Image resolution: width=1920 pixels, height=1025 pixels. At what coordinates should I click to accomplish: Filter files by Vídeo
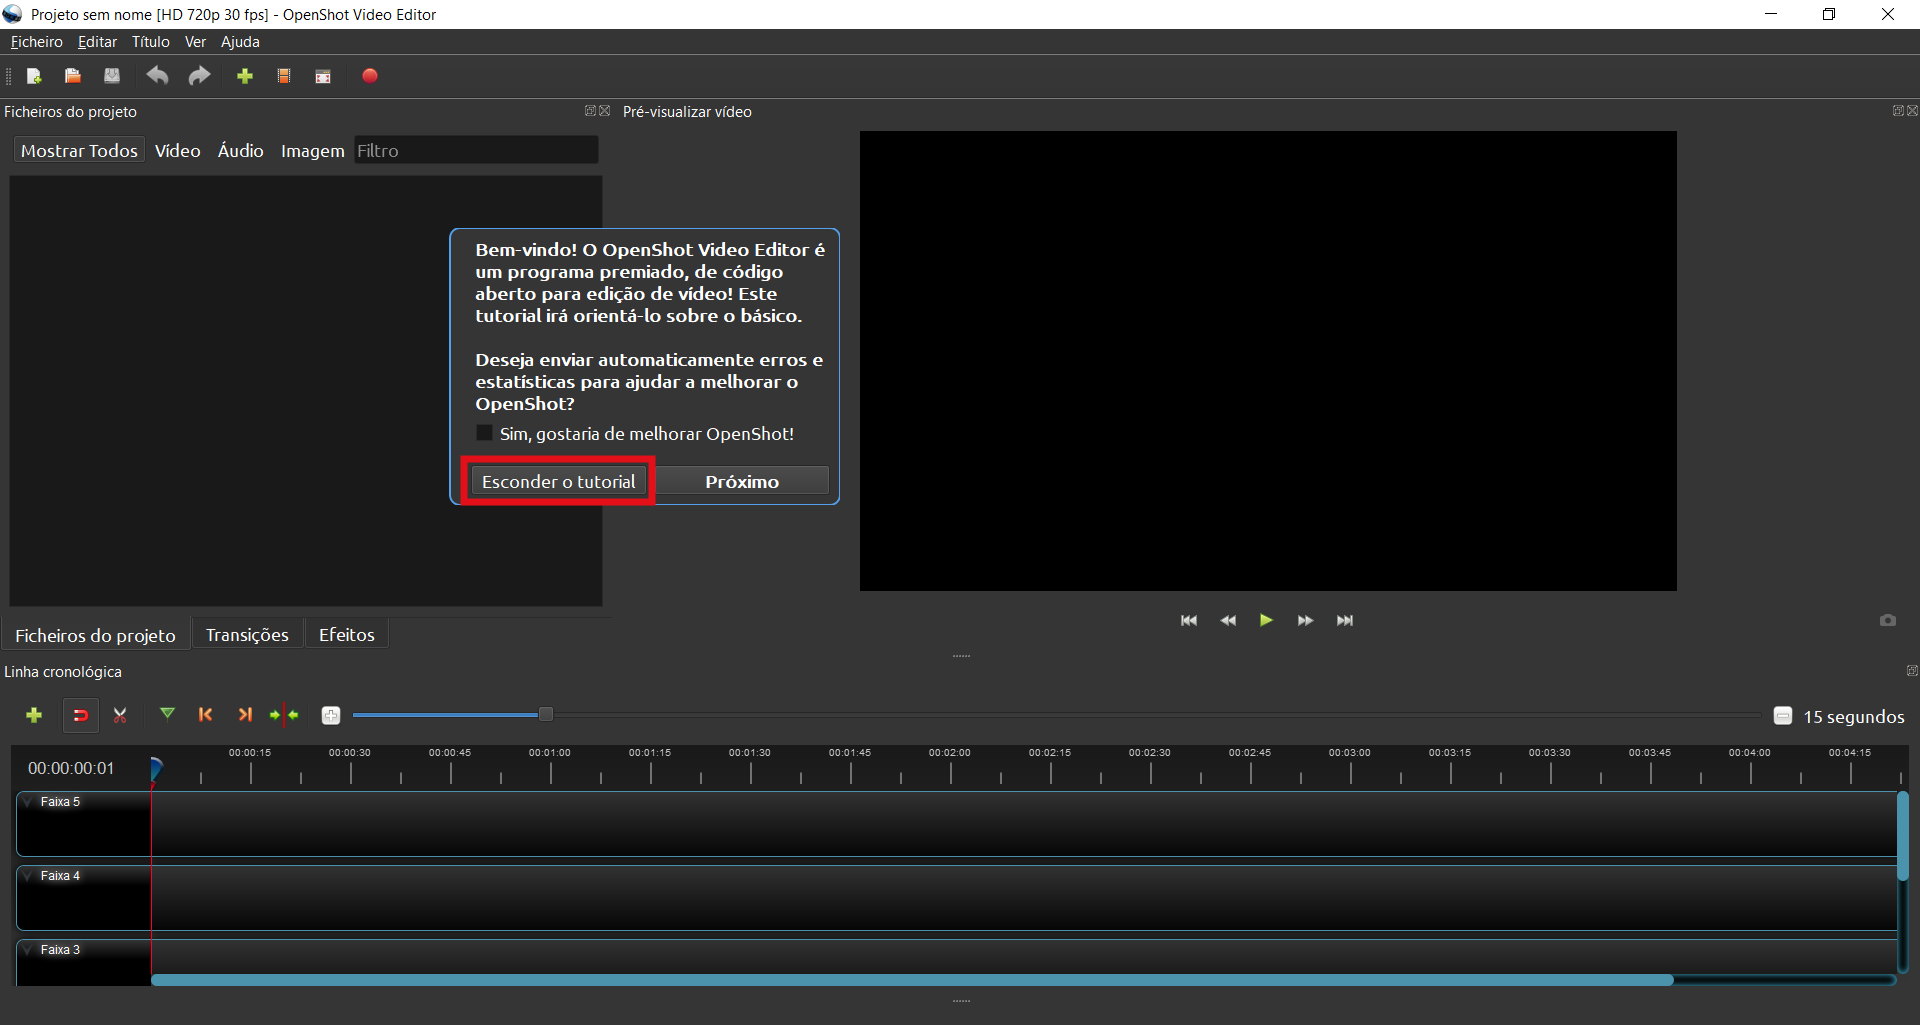point(178,151)
